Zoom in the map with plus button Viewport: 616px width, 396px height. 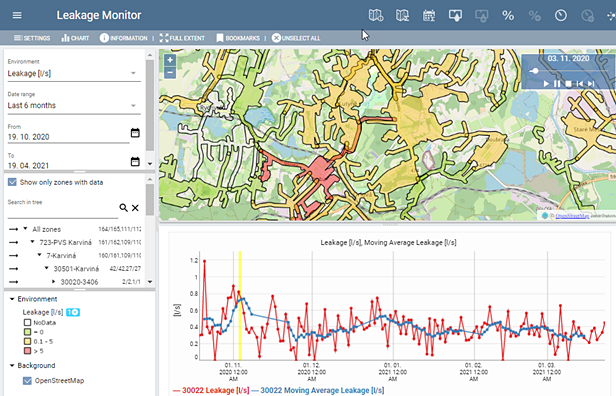[x=170, y=60]
